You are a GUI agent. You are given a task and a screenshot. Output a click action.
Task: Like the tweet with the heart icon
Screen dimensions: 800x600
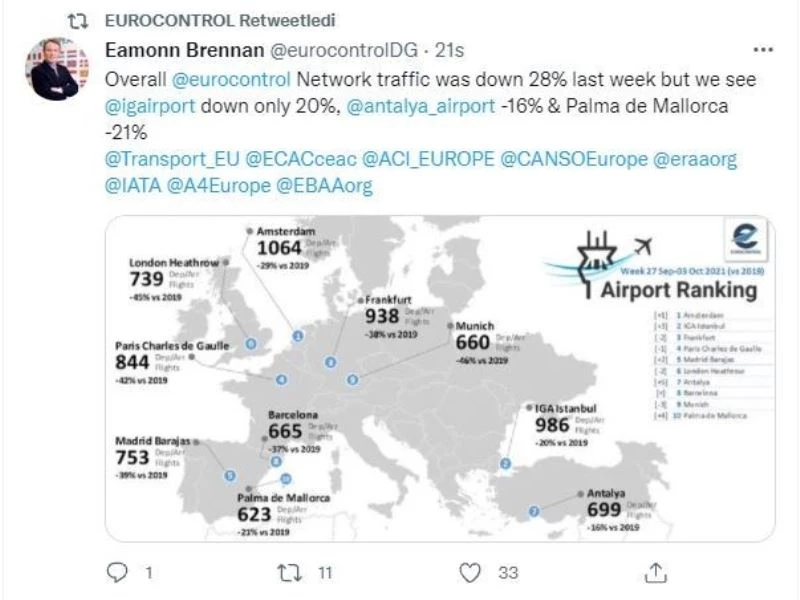pos(469,572)
